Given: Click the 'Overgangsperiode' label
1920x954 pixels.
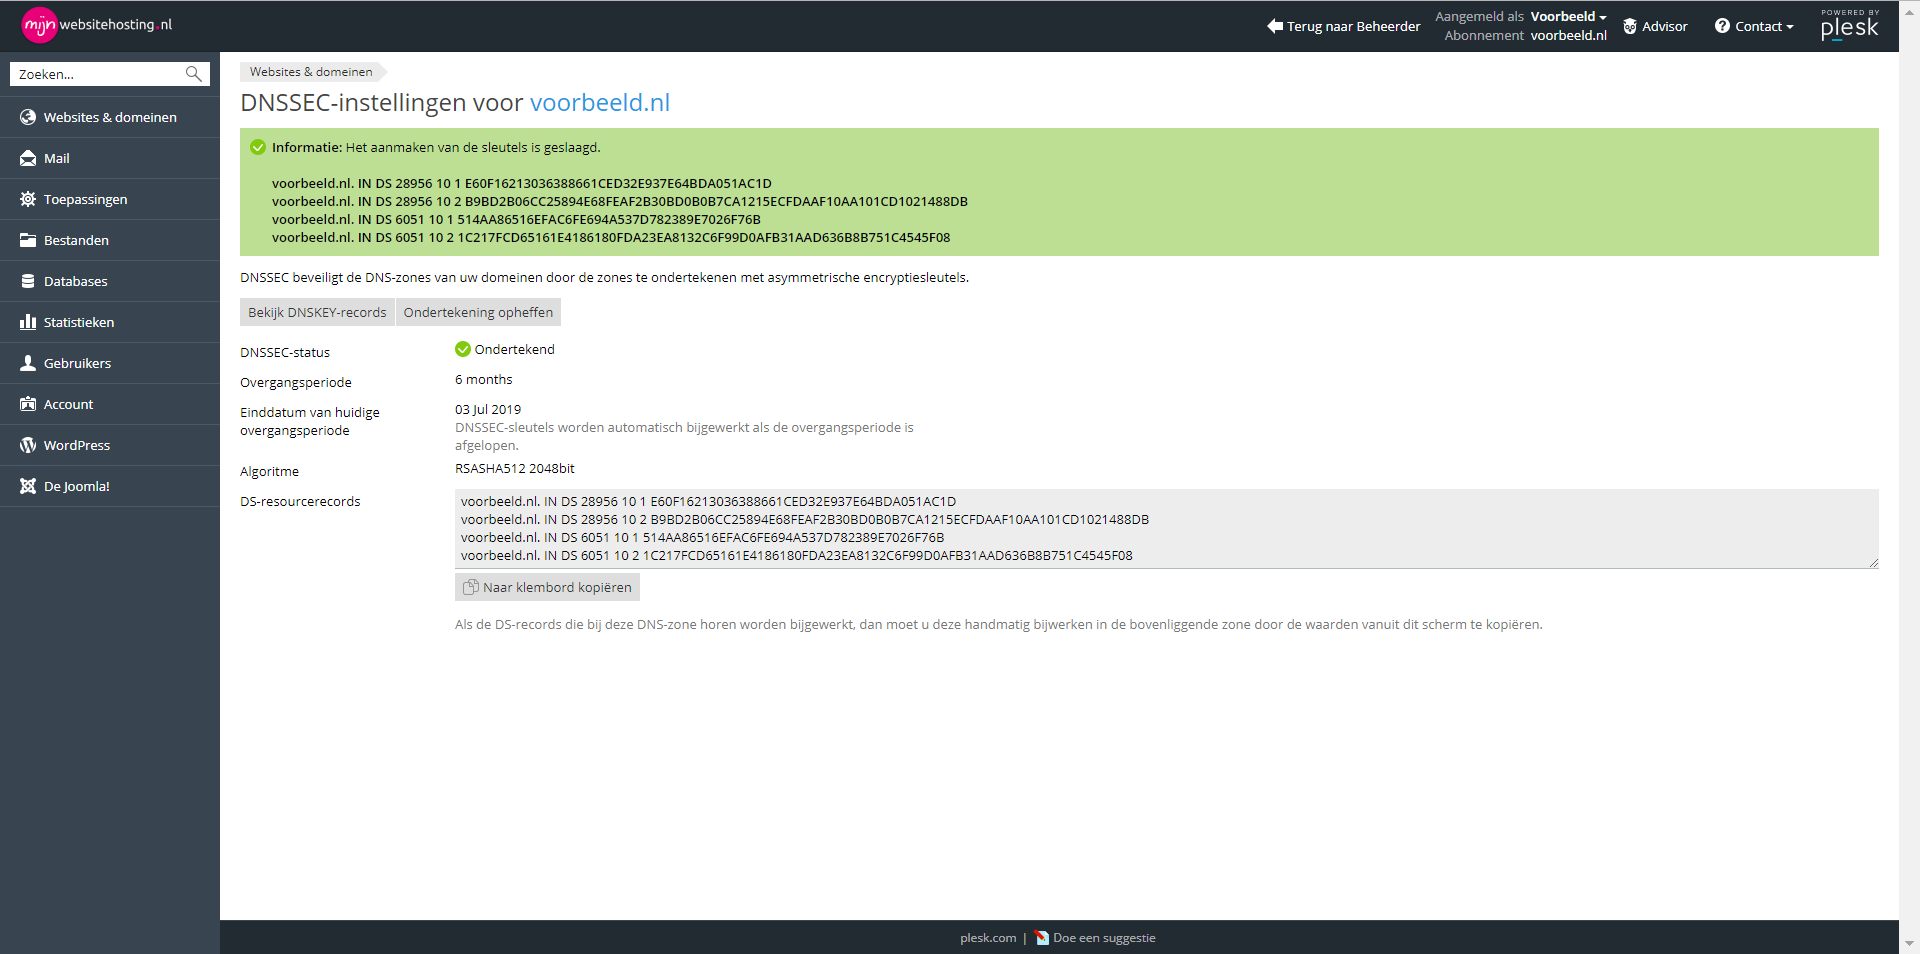Looking at the screenshot, I should click(296, 382).
